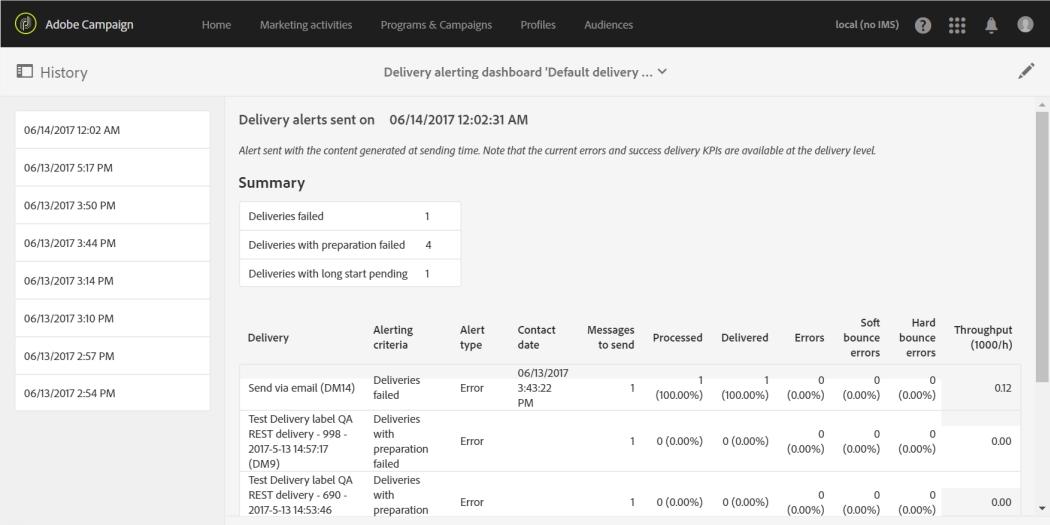Open the user profile avatar
The width and height of the screenshot is (1050, 525).
click(x=1025, y=25)
